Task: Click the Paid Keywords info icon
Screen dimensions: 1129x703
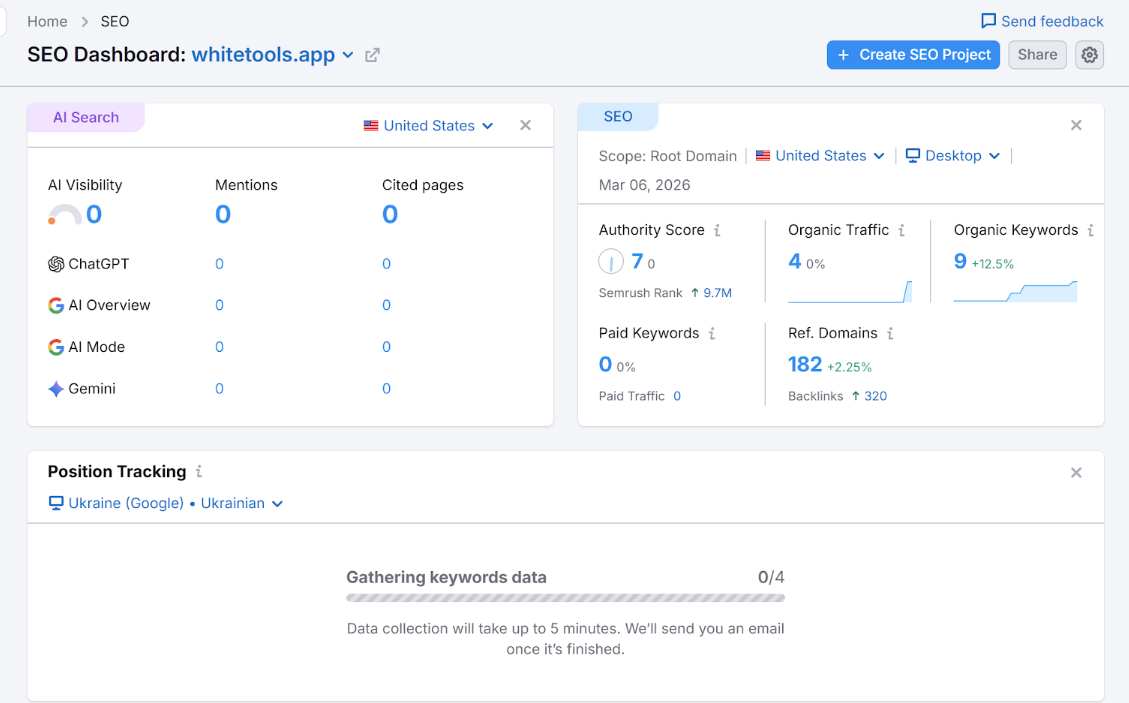Action: tap(712, 333)
